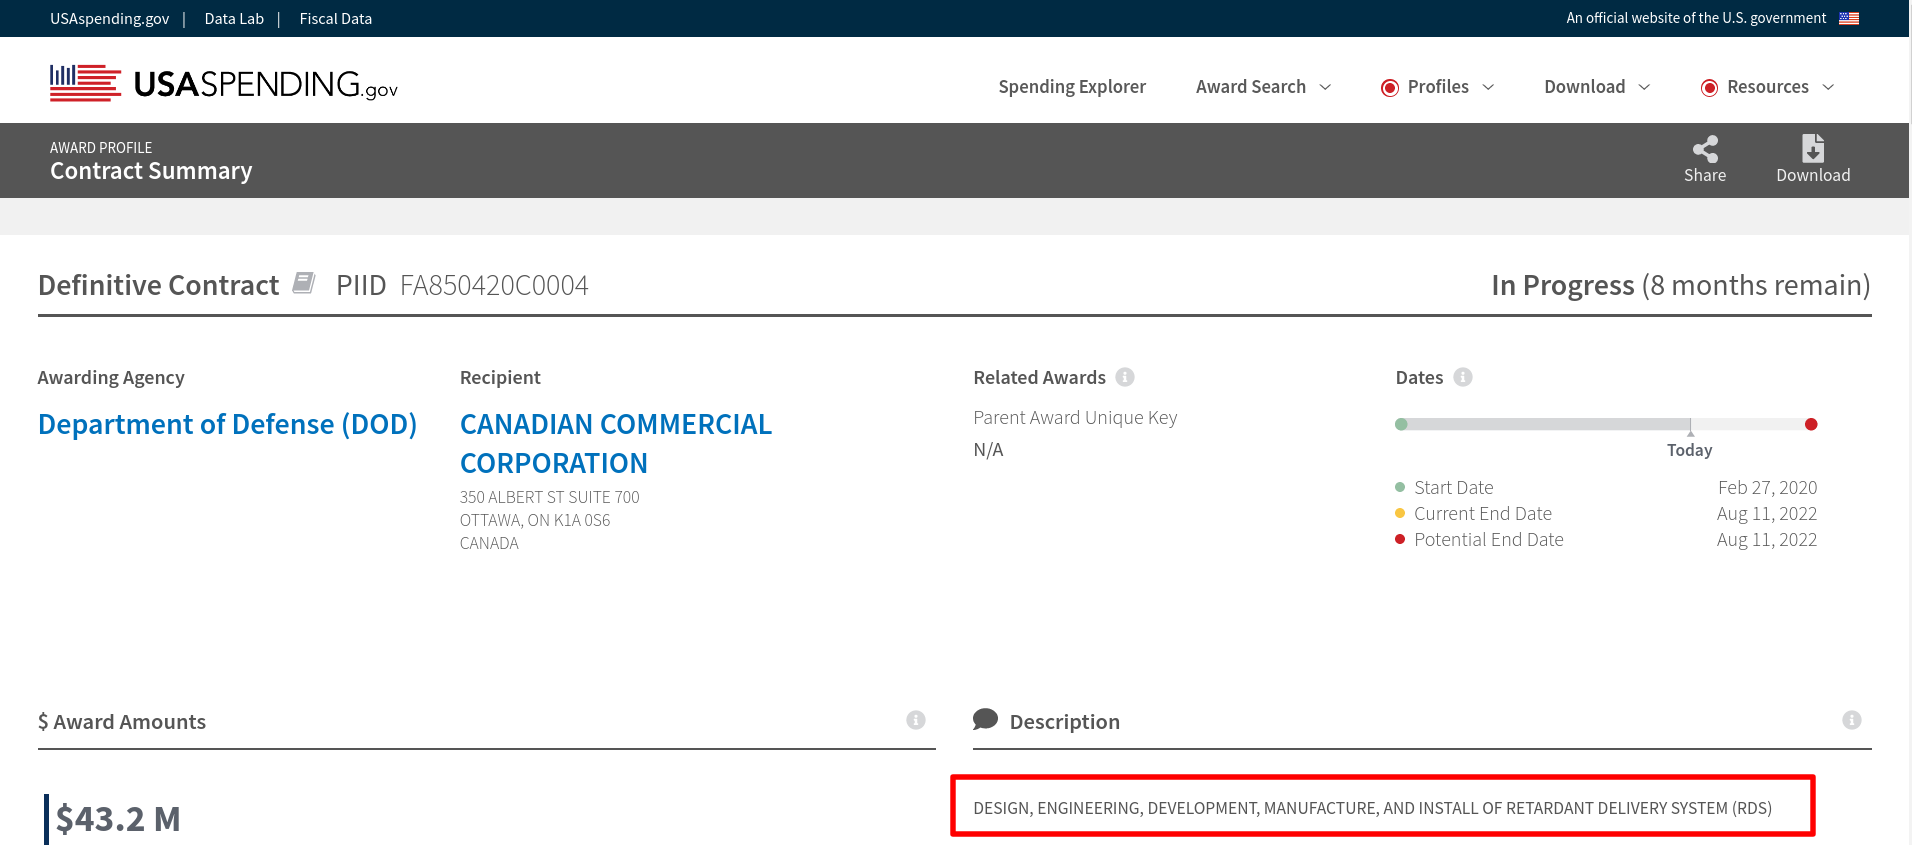Screen dimensions: 1912x845
Task: Click the dates progress bar
Action: pyautogui.click(x=1606, y=424)
